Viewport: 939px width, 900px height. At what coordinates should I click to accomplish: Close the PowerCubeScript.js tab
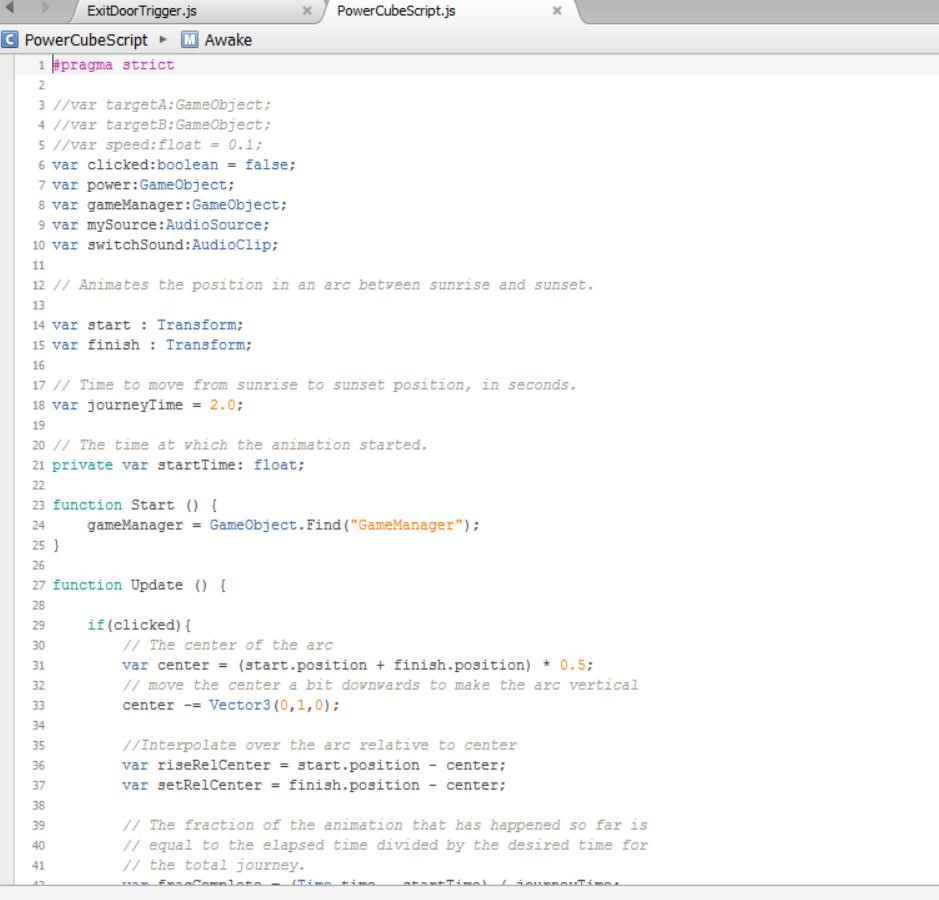557,11
